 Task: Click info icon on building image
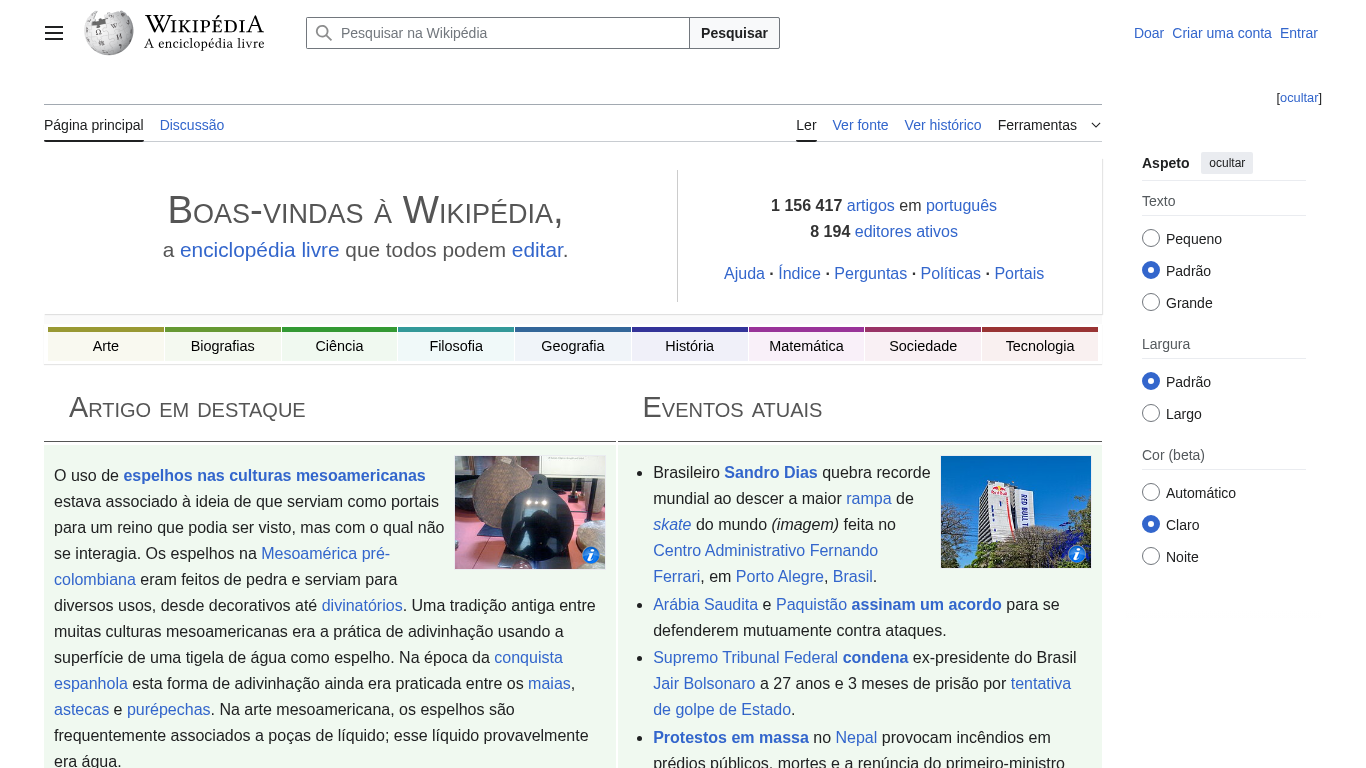1077,554
